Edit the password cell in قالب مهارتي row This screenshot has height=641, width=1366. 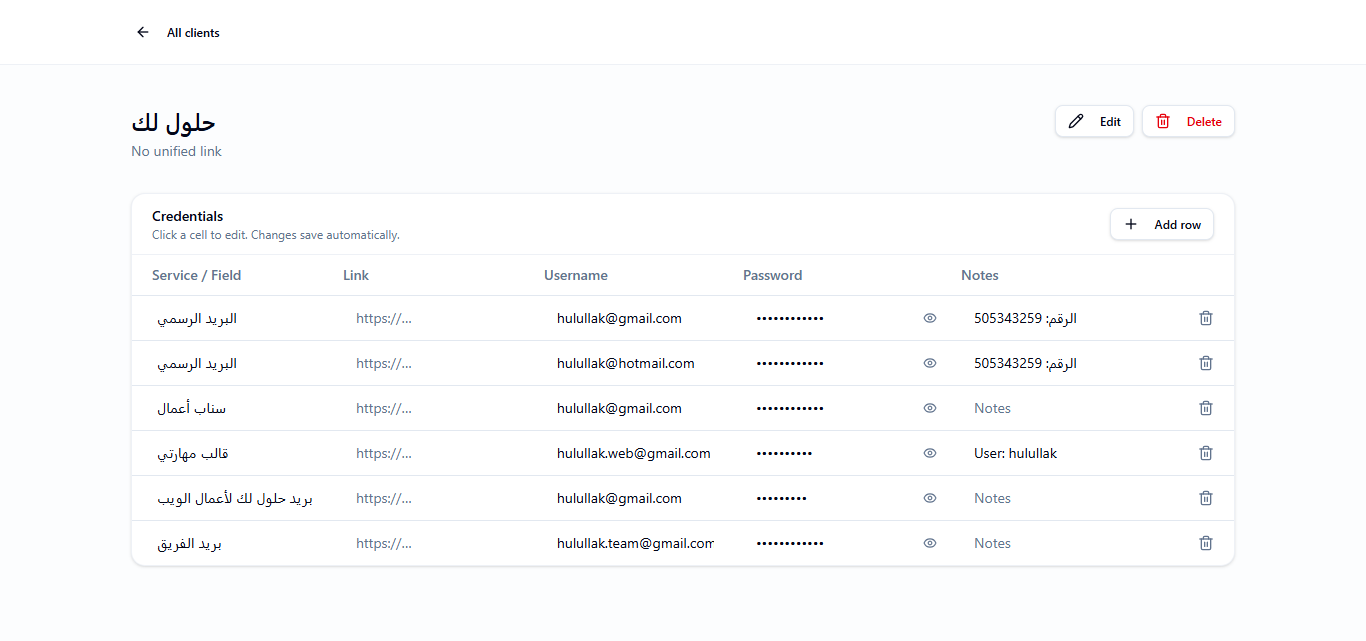point(830,453)
